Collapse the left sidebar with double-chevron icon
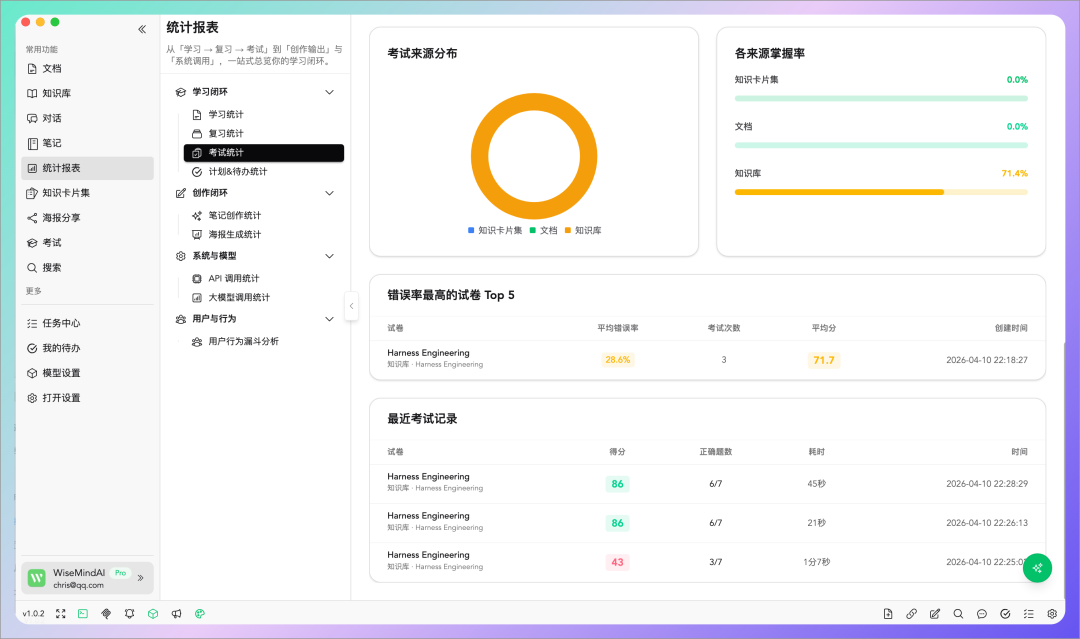 (142, 29)
